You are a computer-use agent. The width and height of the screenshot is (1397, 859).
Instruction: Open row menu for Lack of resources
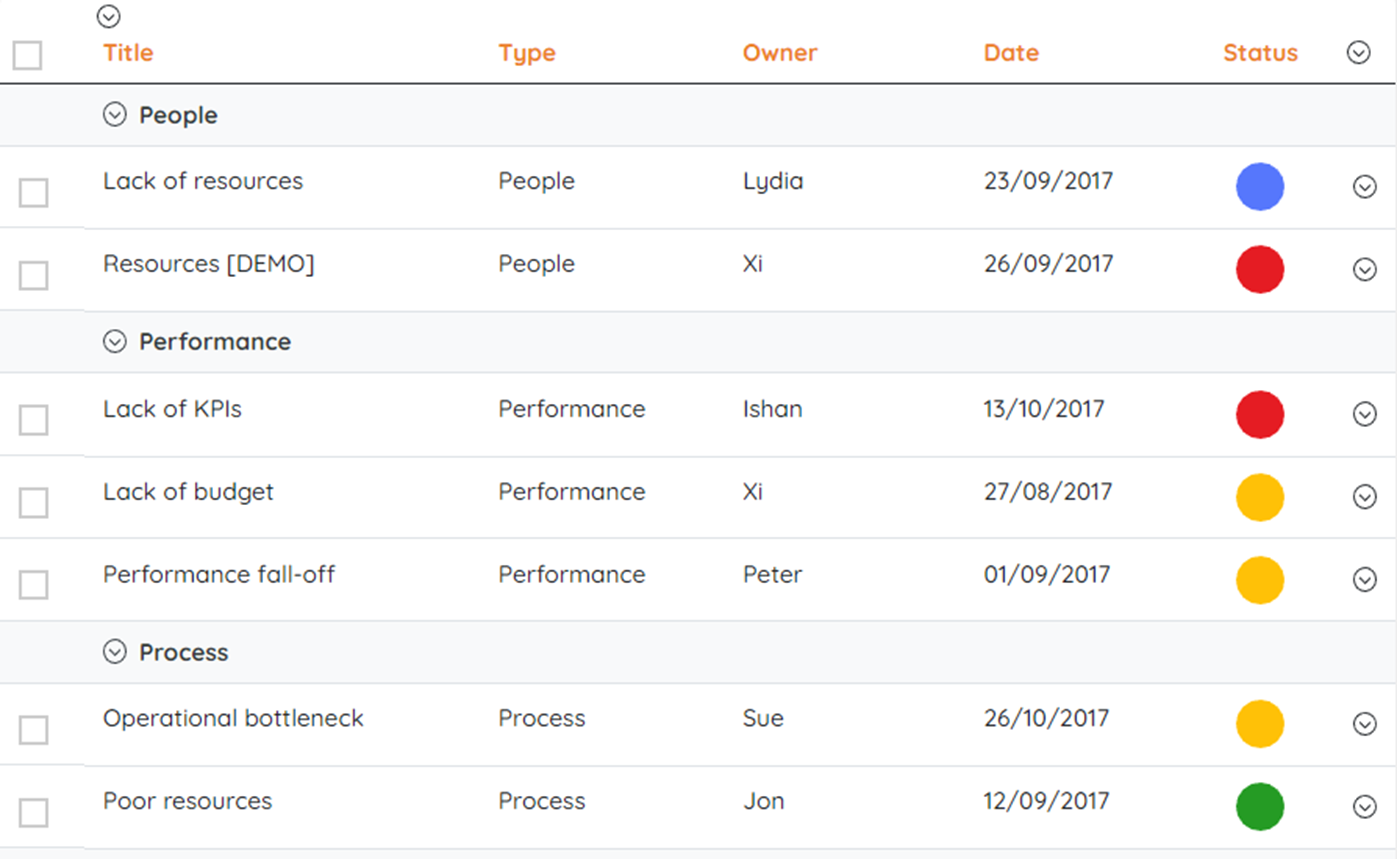1364,187
